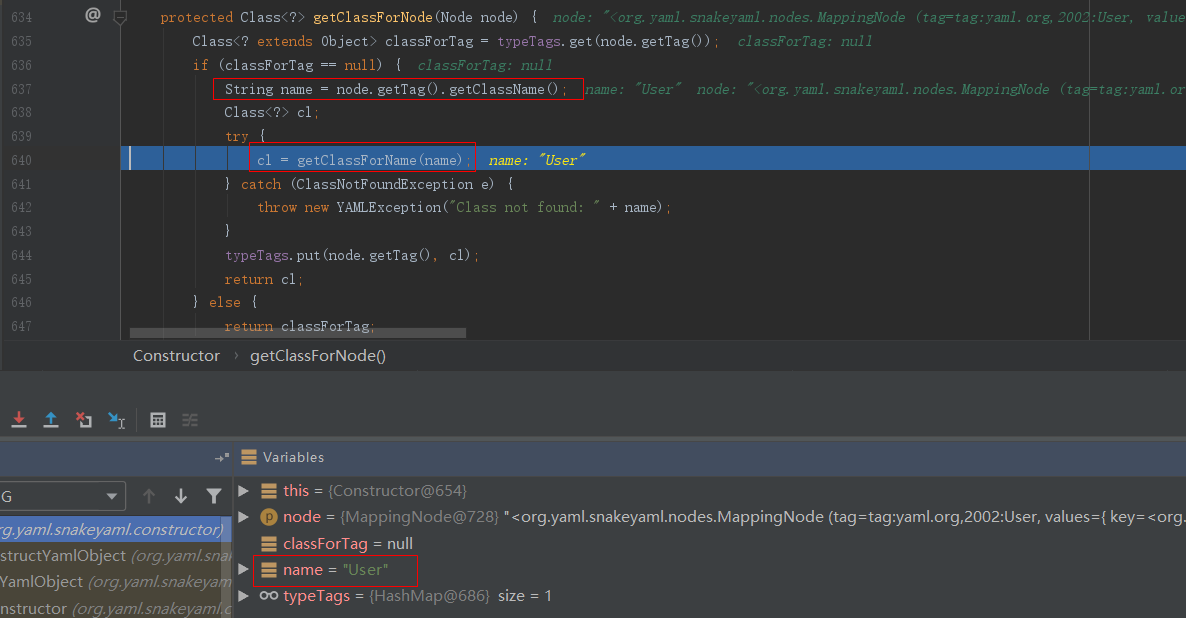Click the Trace Current Stream Chain icon
Screen dimensions: 1186x618
click(190, 420)
